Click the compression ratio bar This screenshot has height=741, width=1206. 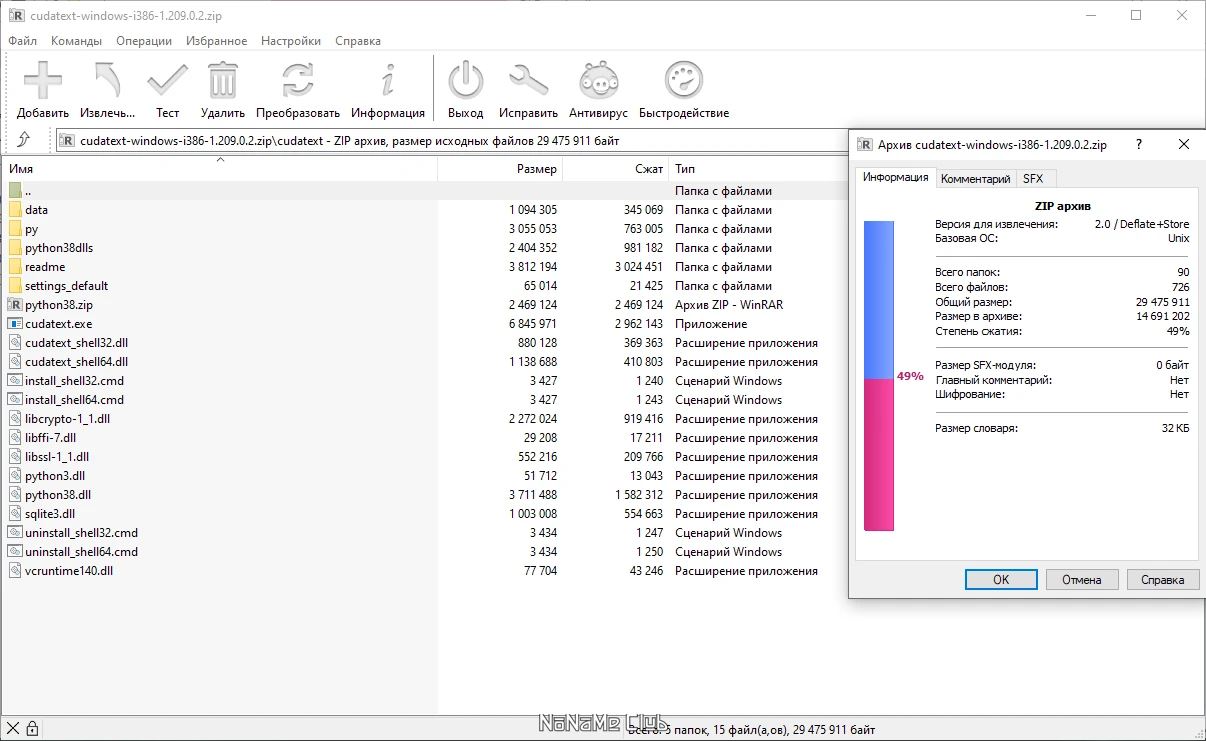click(x=879, y=376)
